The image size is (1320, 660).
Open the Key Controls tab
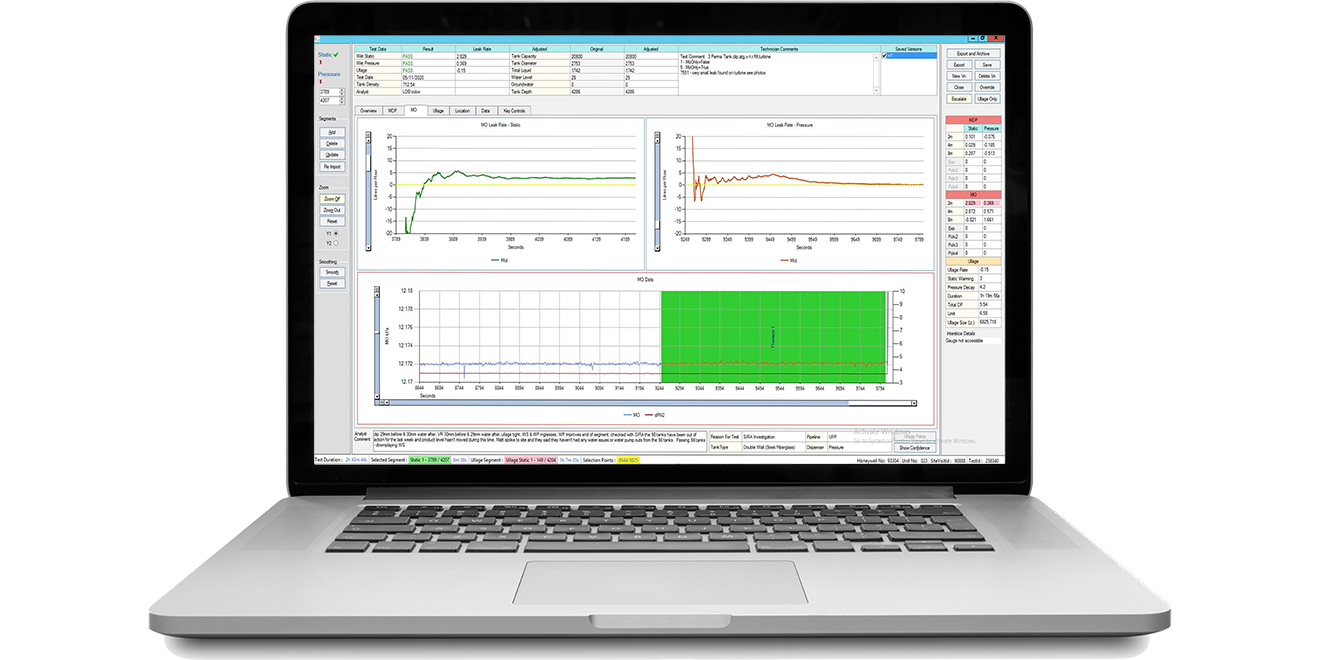[x=512, y=111]
